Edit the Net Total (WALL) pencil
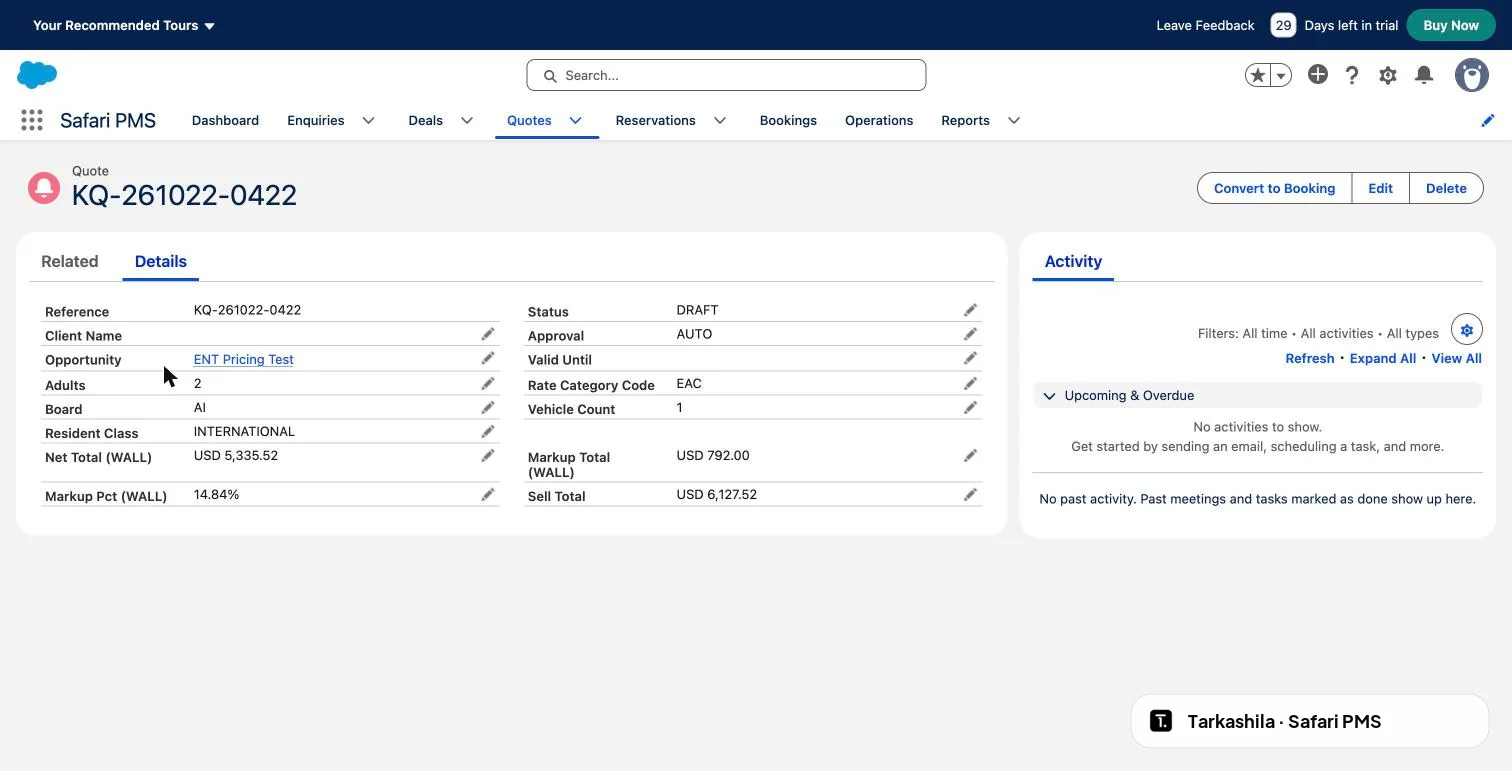 (x=488, y=455)
